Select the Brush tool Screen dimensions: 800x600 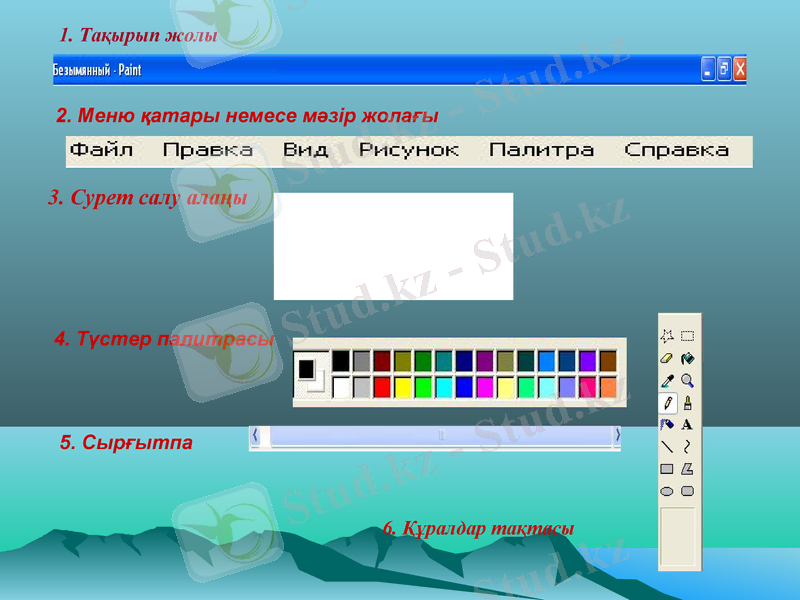pos(689,402)
